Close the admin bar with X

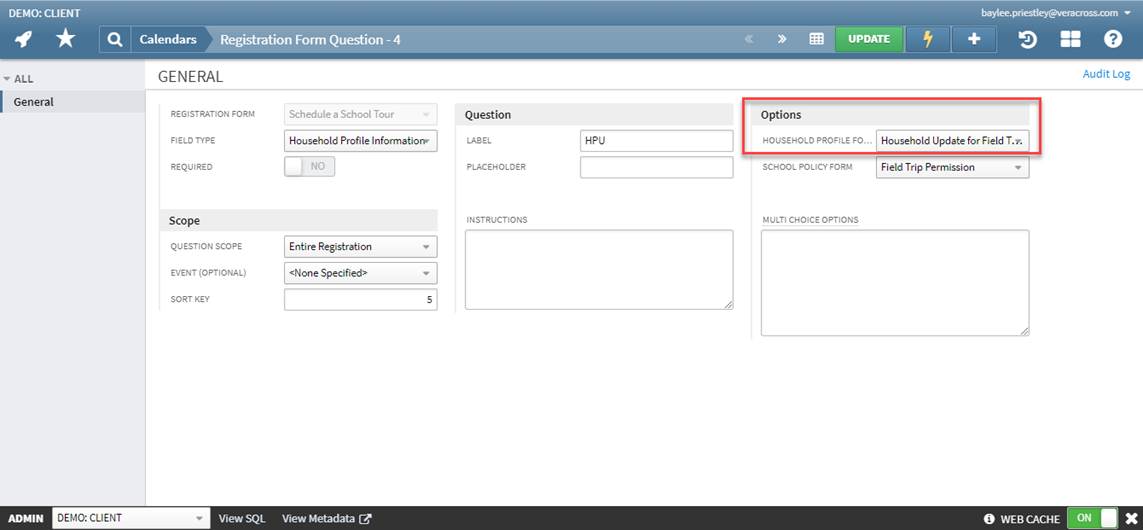[1131, 519]
